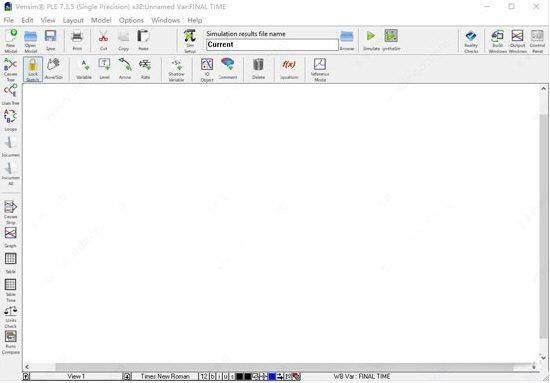550x383 pixels.
Task: Open the View menu
Action: pos(48,20)
